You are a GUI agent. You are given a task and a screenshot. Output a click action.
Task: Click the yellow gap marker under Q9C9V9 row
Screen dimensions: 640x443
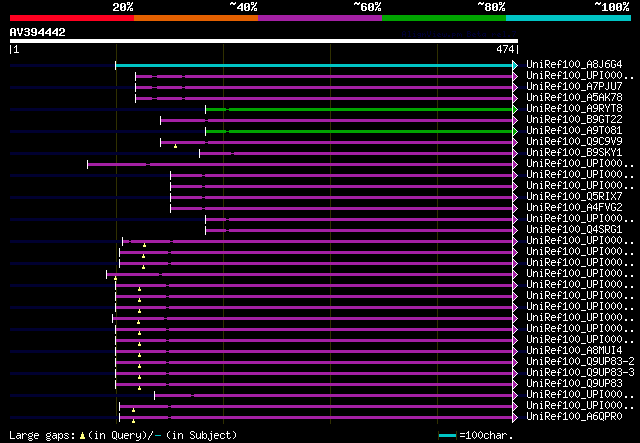176,146
